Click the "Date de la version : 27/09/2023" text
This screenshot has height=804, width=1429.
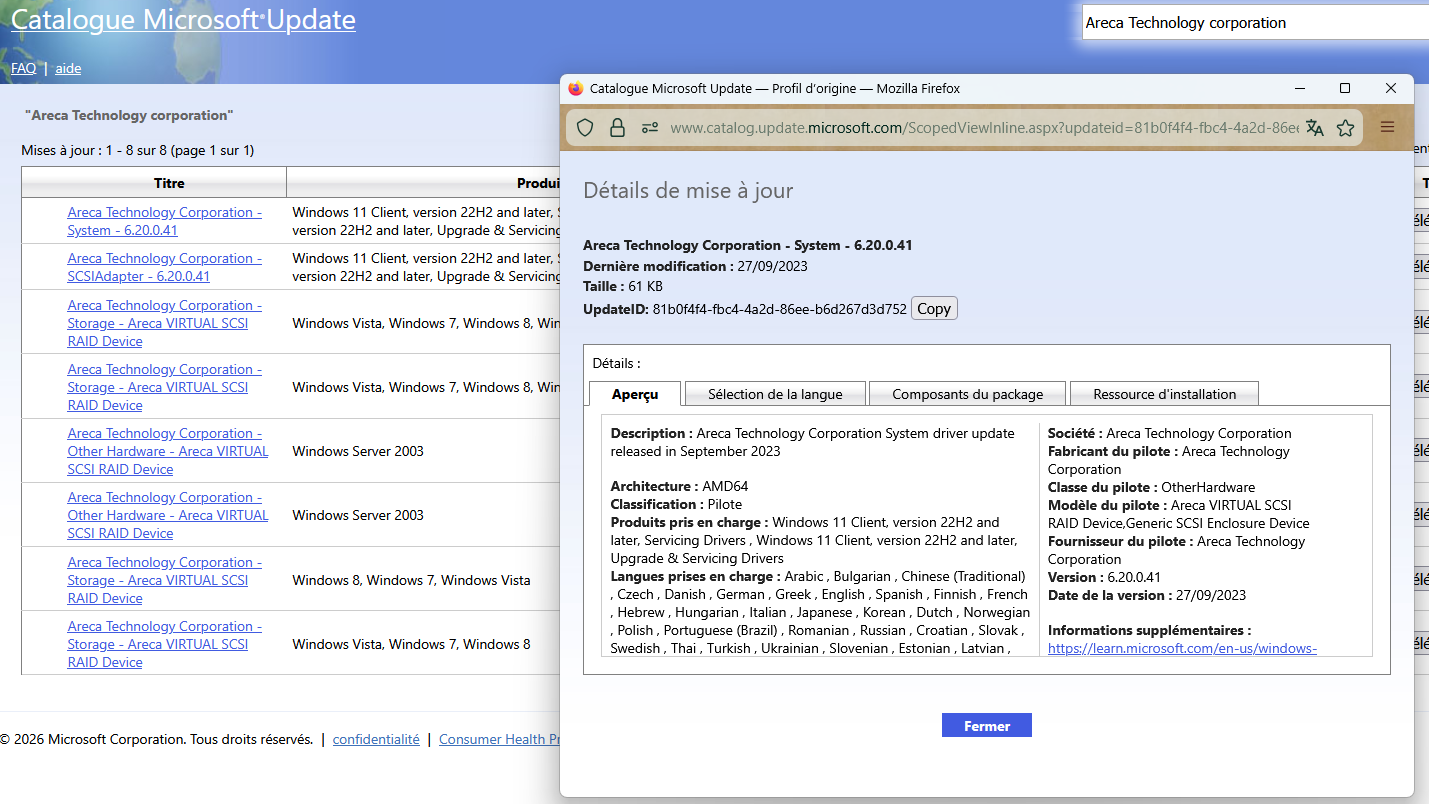pyautogui.click(x=1147, y=595)
